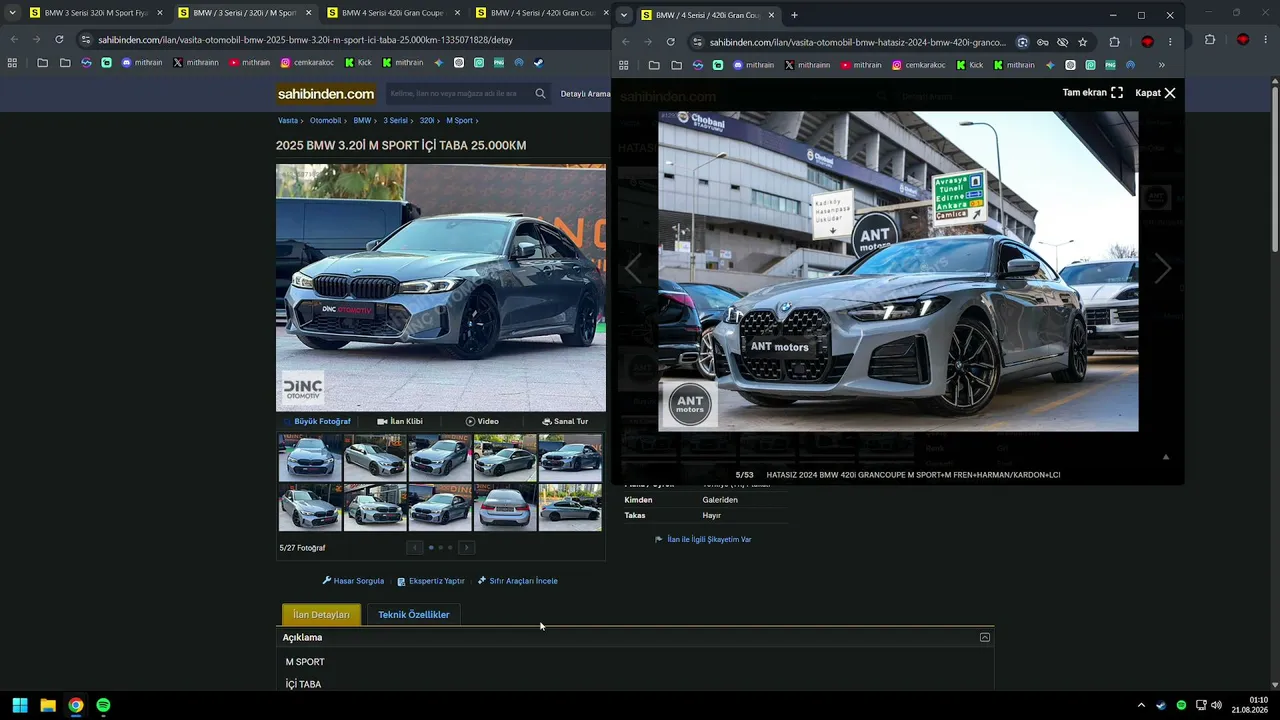The width and height of the screenshot is (1280, 720).
Task: Click the search magnifier beside the sahibinden search box
Action: (540, 94)
